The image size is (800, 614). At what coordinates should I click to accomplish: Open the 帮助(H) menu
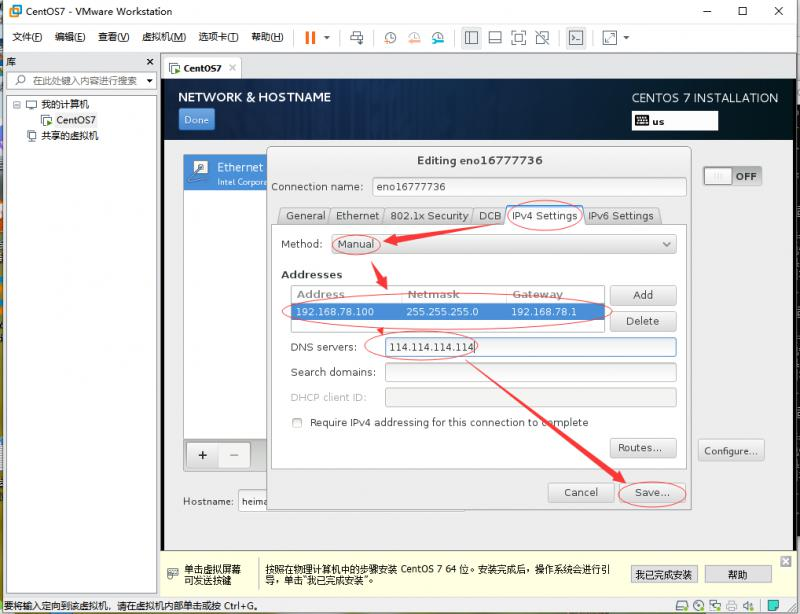tap(267, 37)
